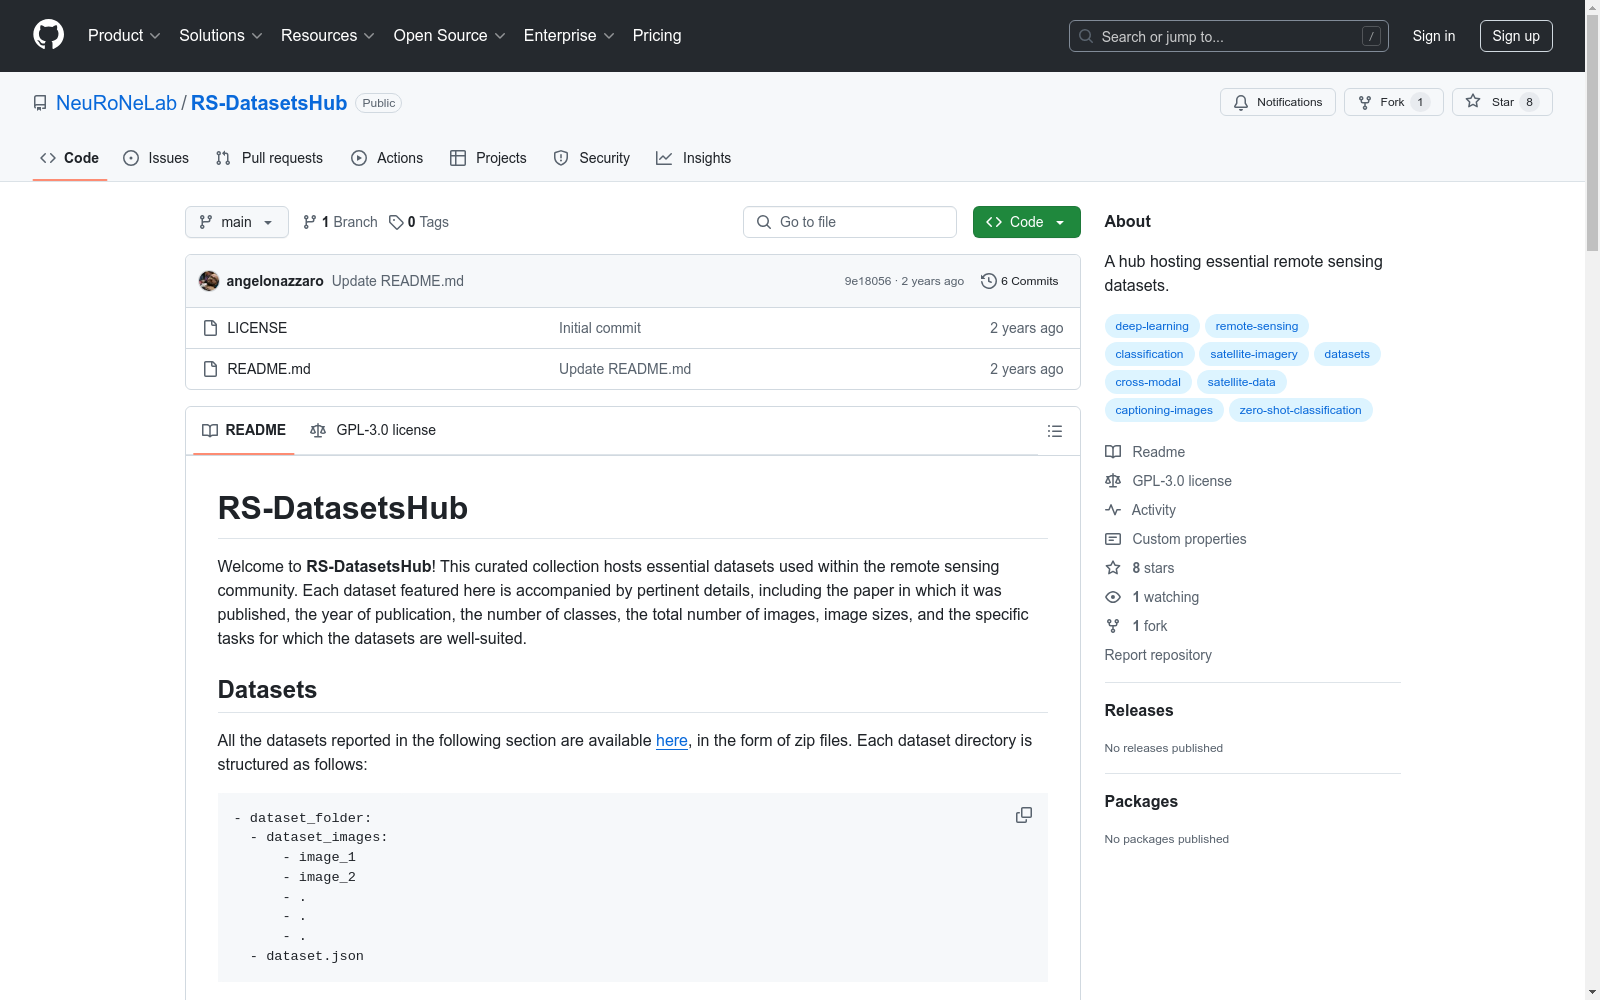Switch to the Security tab

pos(592,158)
